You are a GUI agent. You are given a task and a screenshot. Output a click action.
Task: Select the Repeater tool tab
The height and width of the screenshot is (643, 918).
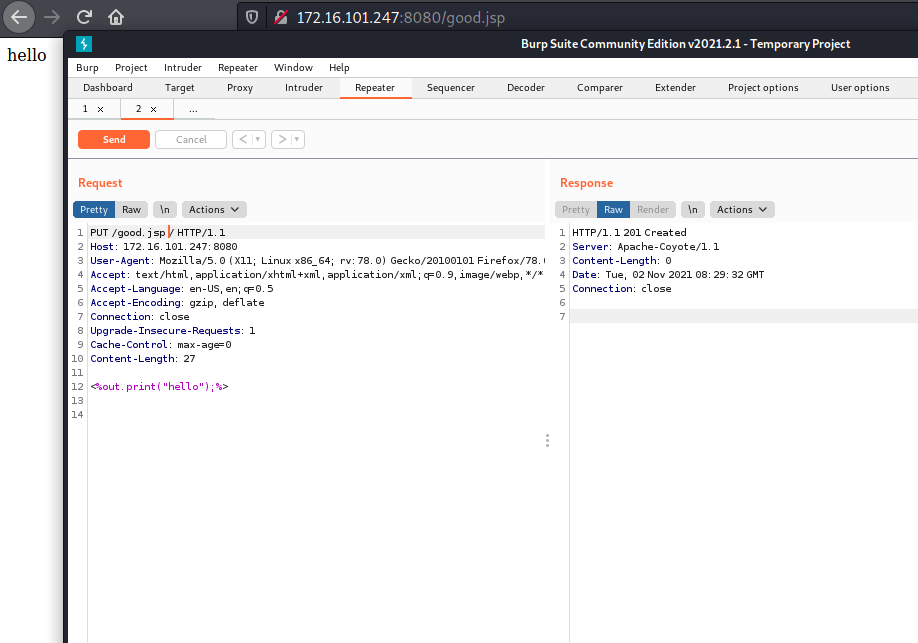375,88
